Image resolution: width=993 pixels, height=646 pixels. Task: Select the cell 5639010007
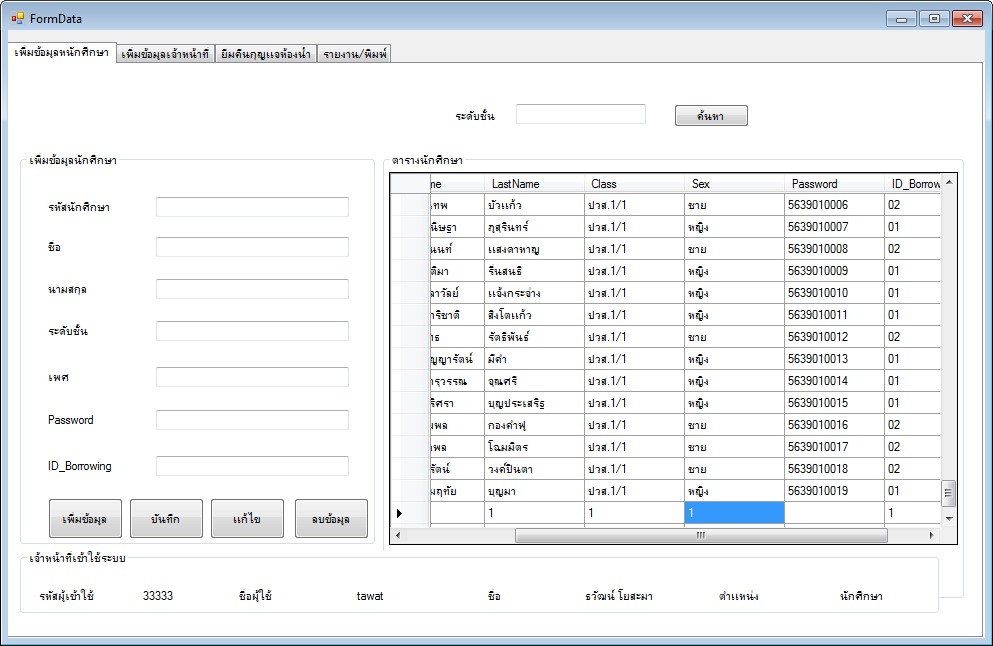click(x=835, y=227)
